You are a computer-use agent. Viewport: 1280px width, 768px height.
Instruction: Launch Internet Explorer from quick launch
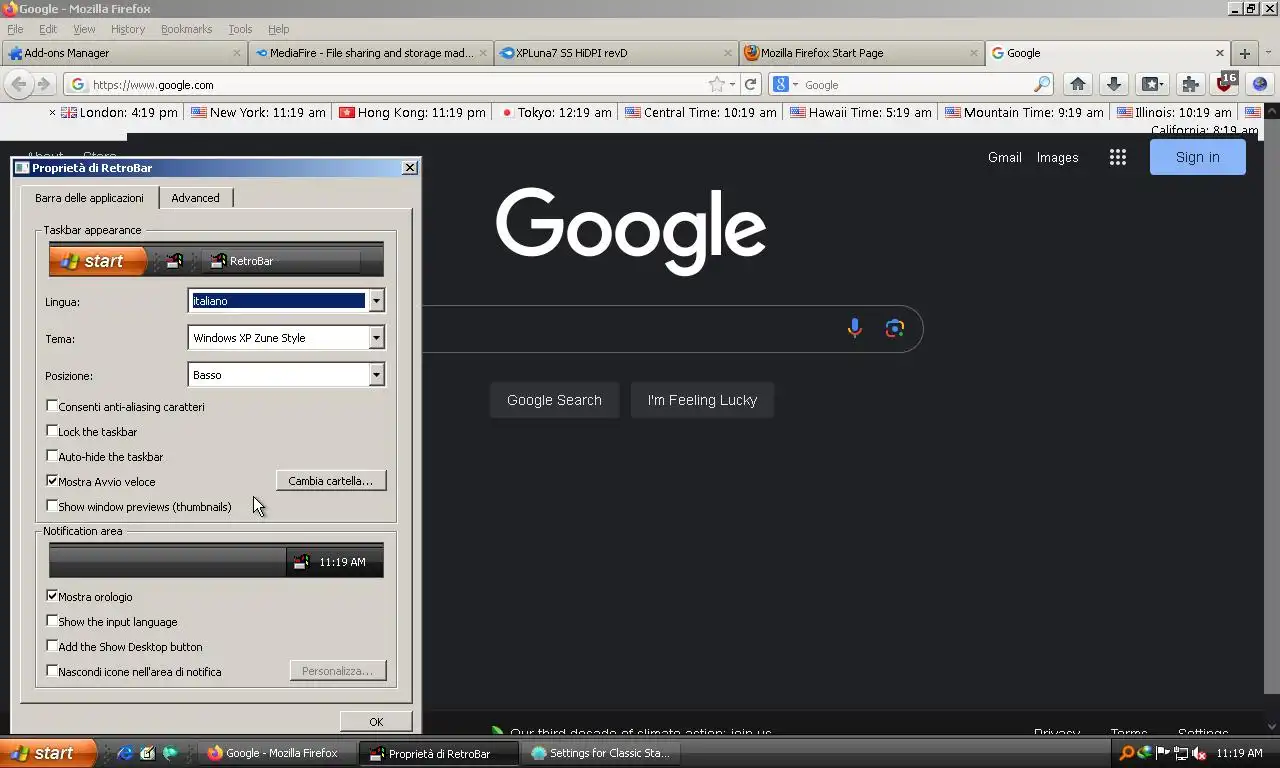126,753
